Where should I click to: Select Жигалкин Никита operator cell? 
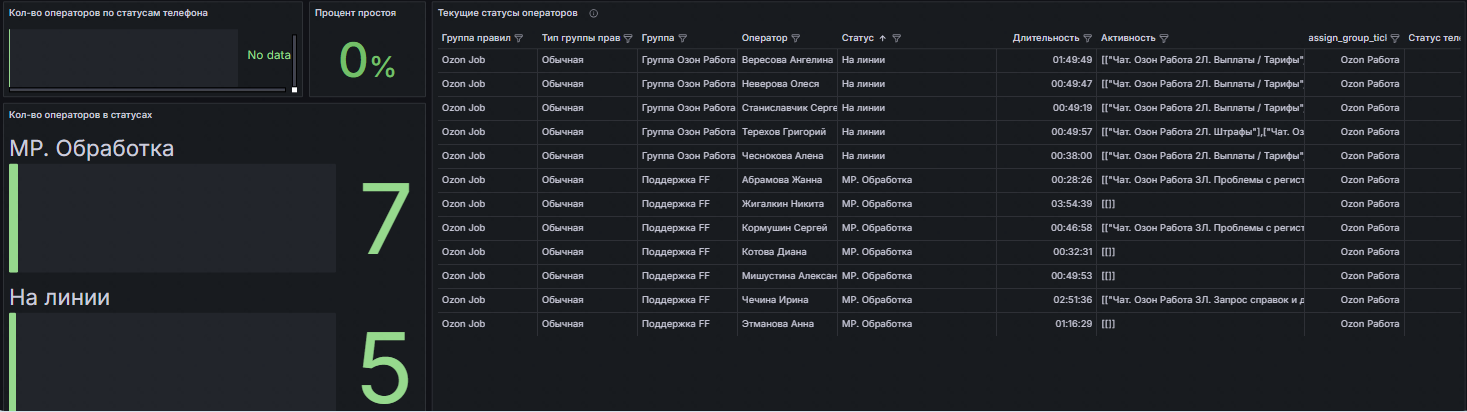click(788, 204)
